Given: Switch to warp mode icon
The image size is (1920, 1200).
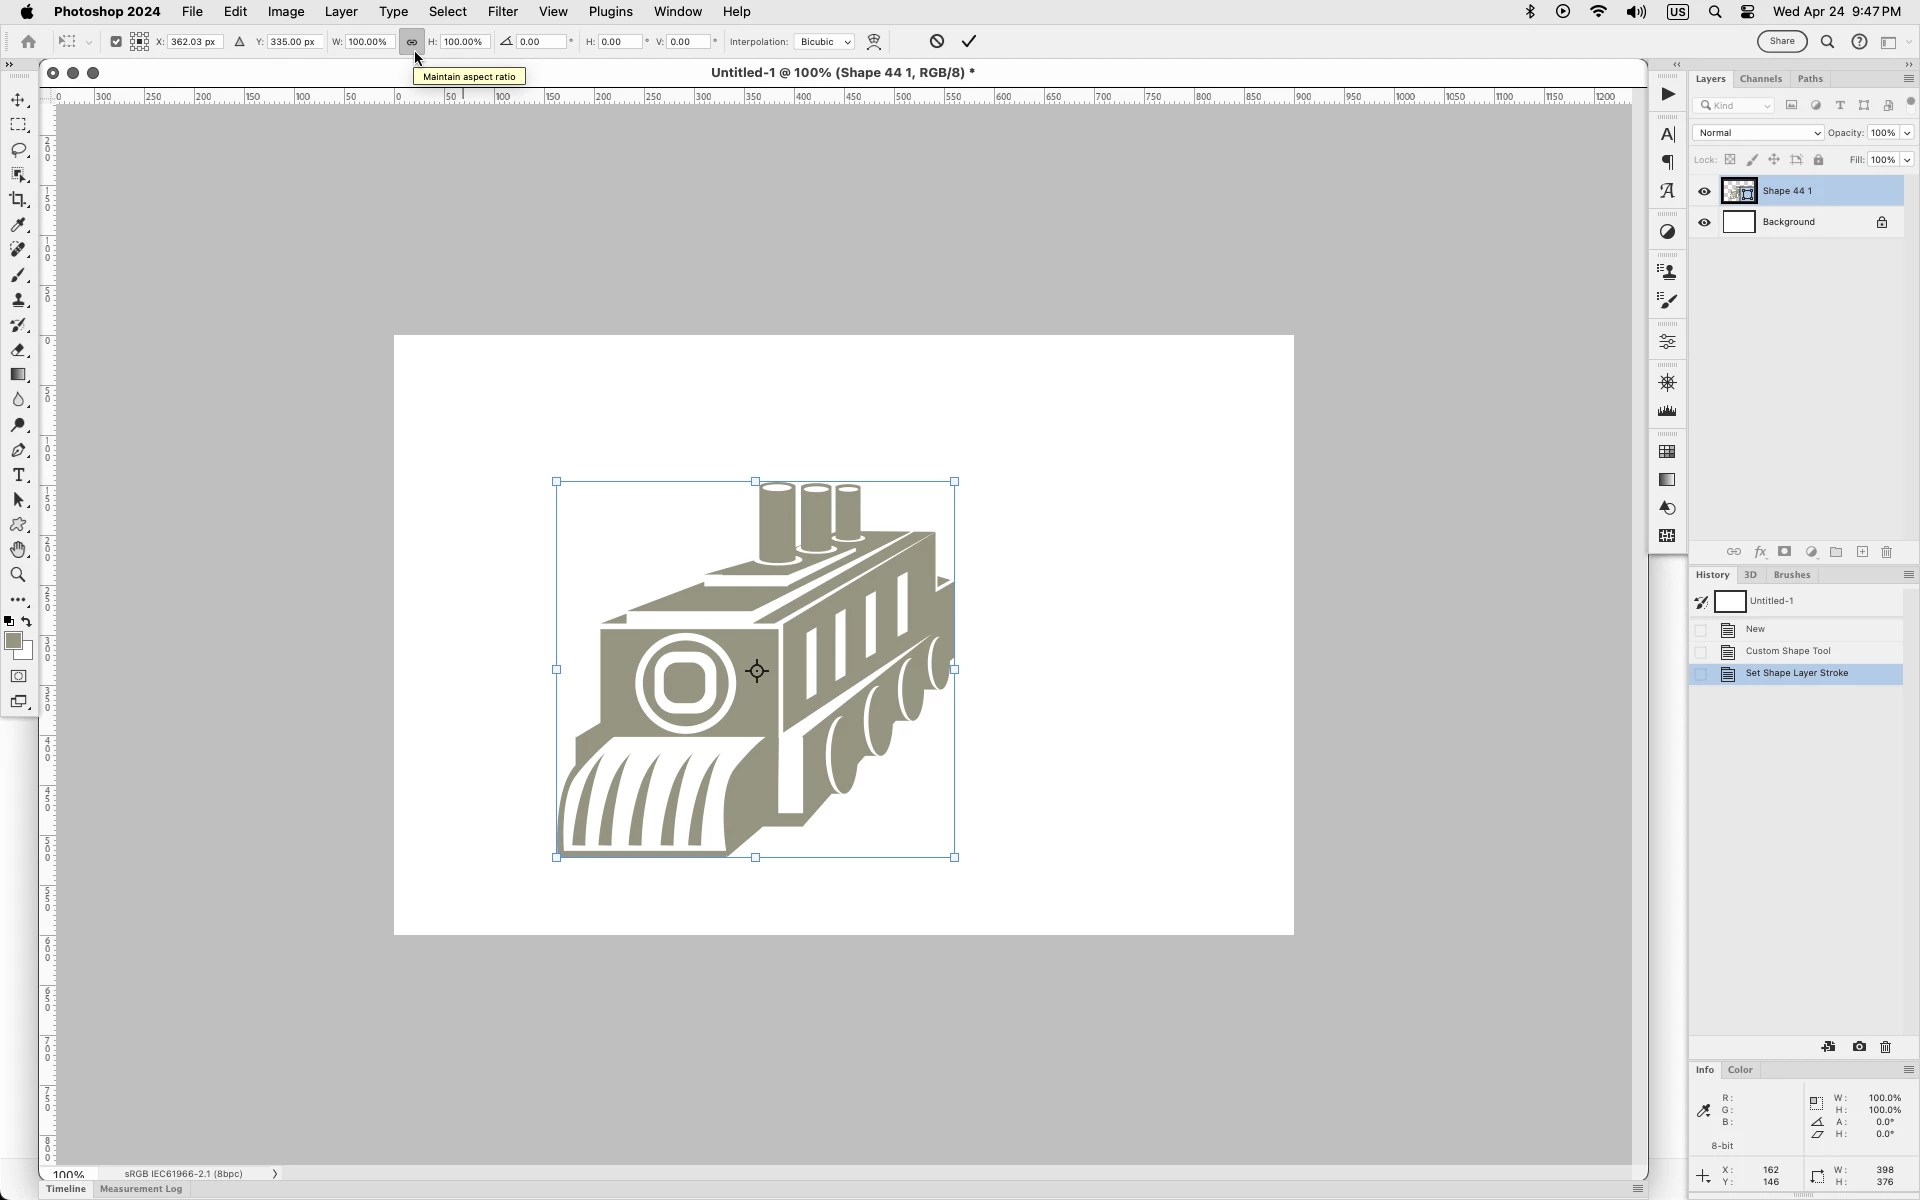Looking at the screenshot, I should [874, 42].
